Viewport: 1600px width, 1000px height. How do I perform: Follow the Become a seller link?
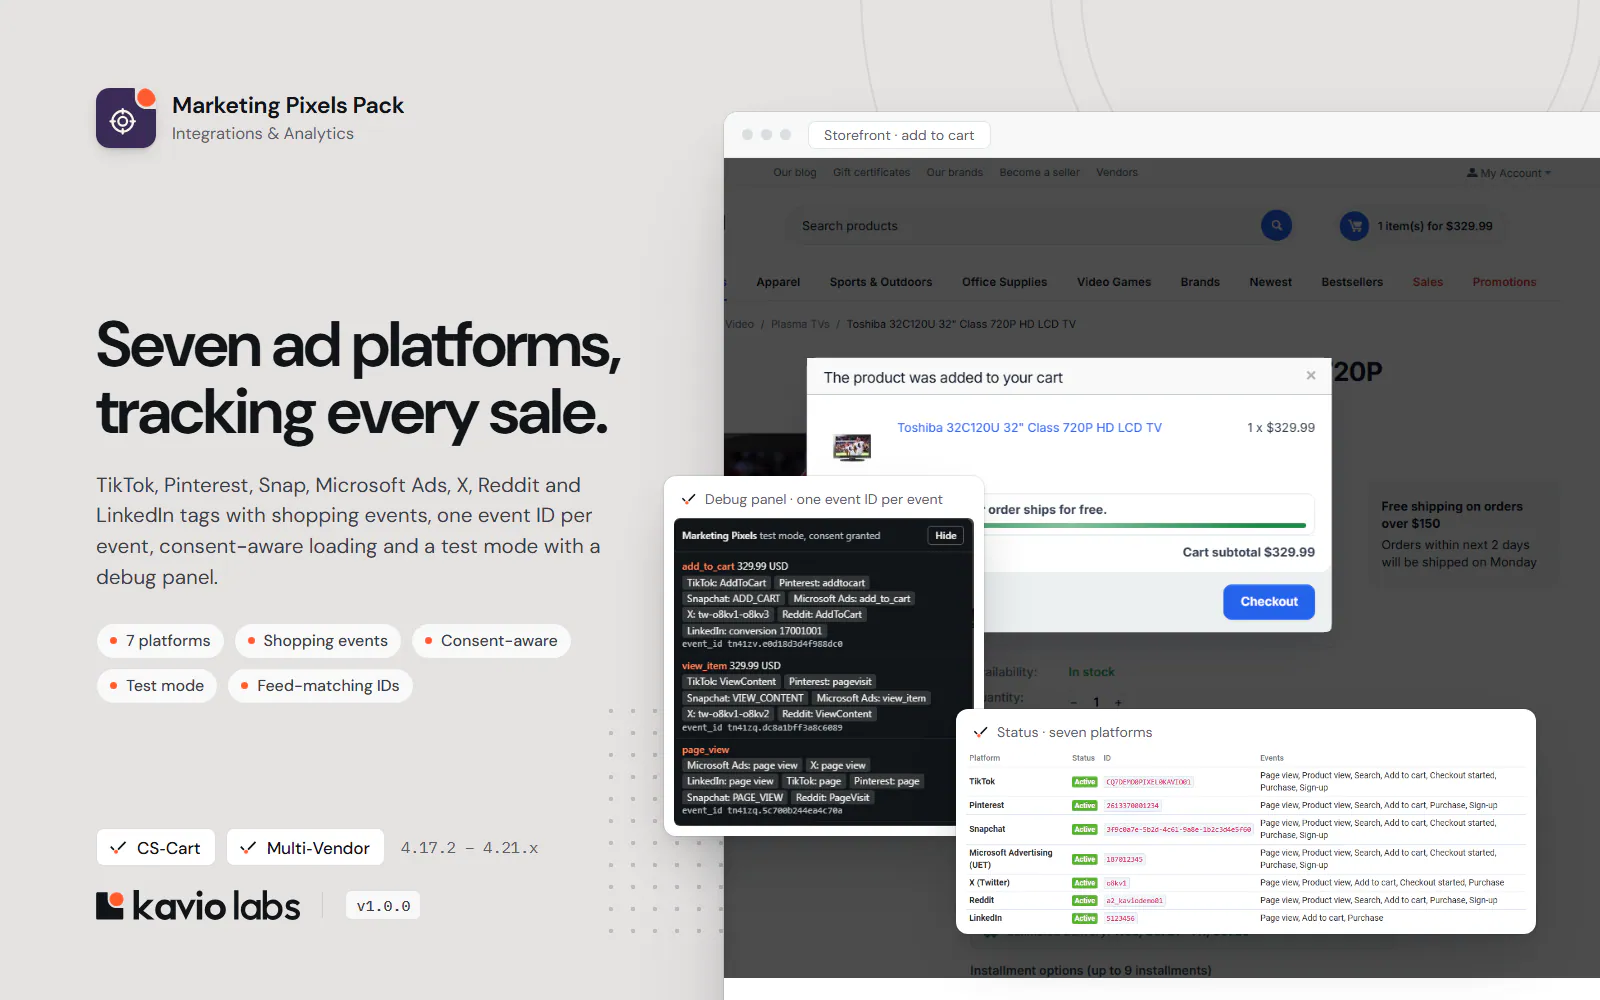[1039, 172]
